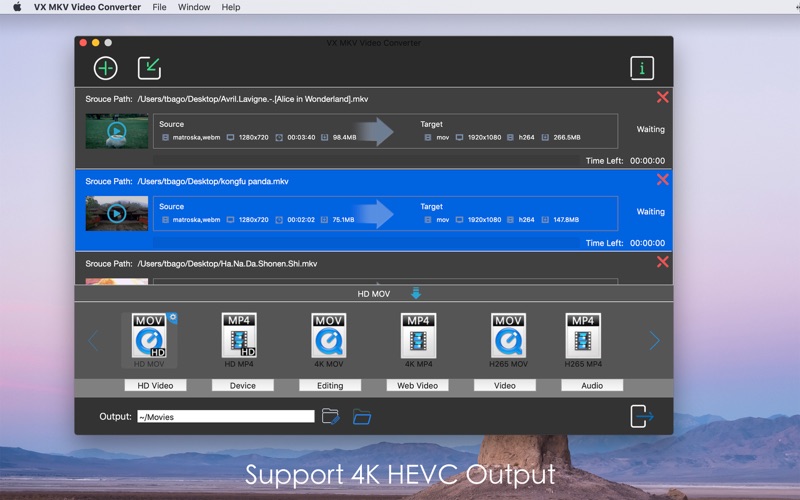800x500 pixels.
Task: Switch to the Editing category tab
Action: coord(330,385)
